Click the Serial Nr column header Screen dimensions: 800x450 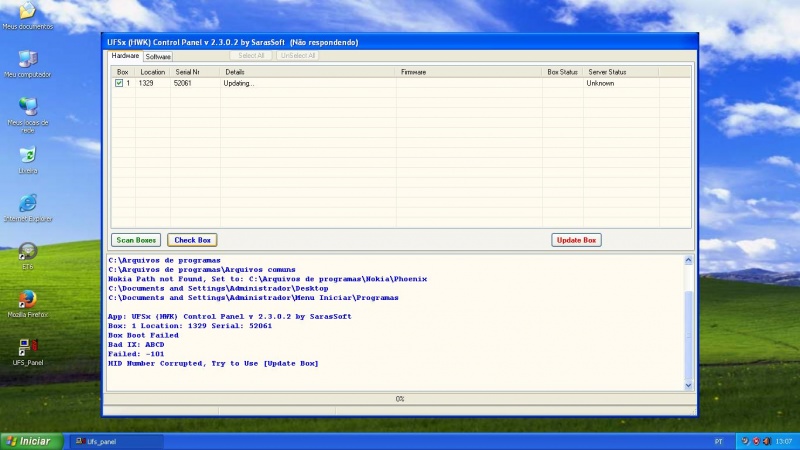click(x=194, y=72)
